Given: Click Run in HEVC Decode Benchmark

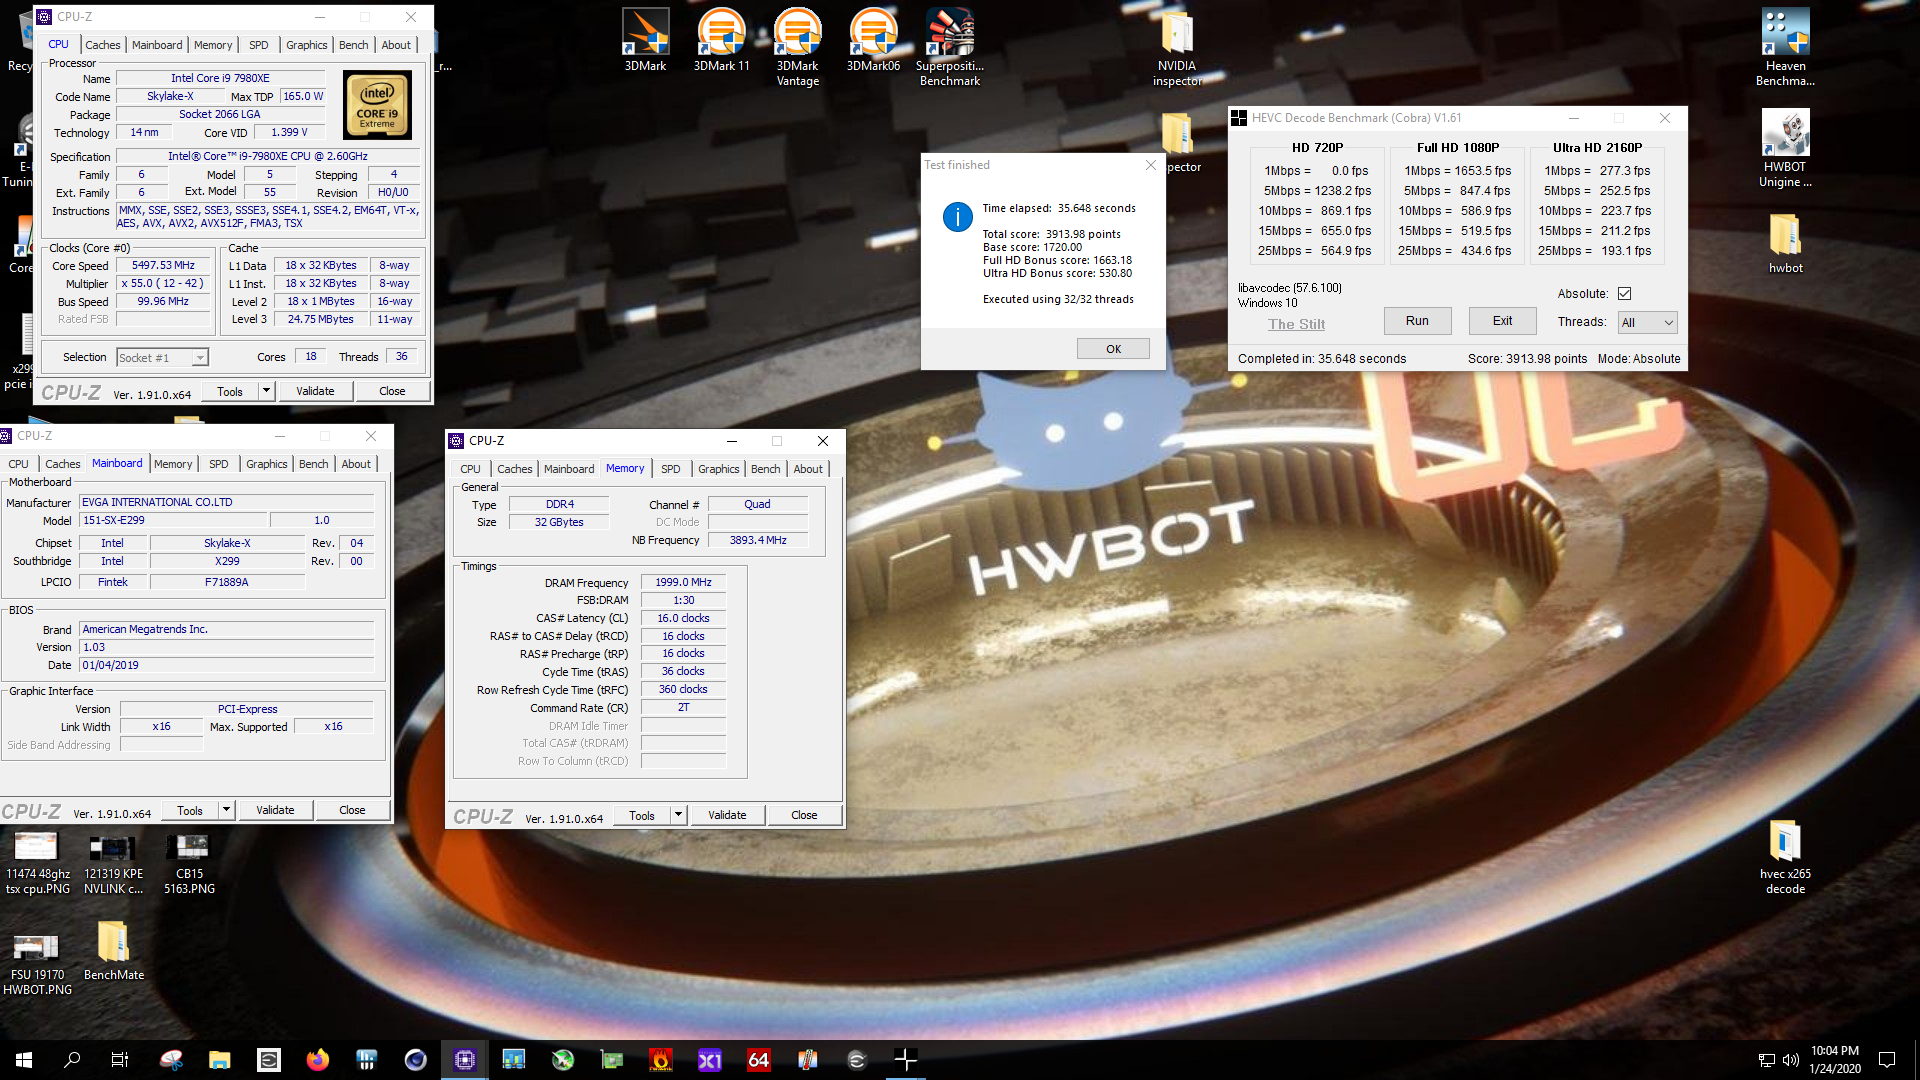Looking at the screenshot, I should point(1417,321).
